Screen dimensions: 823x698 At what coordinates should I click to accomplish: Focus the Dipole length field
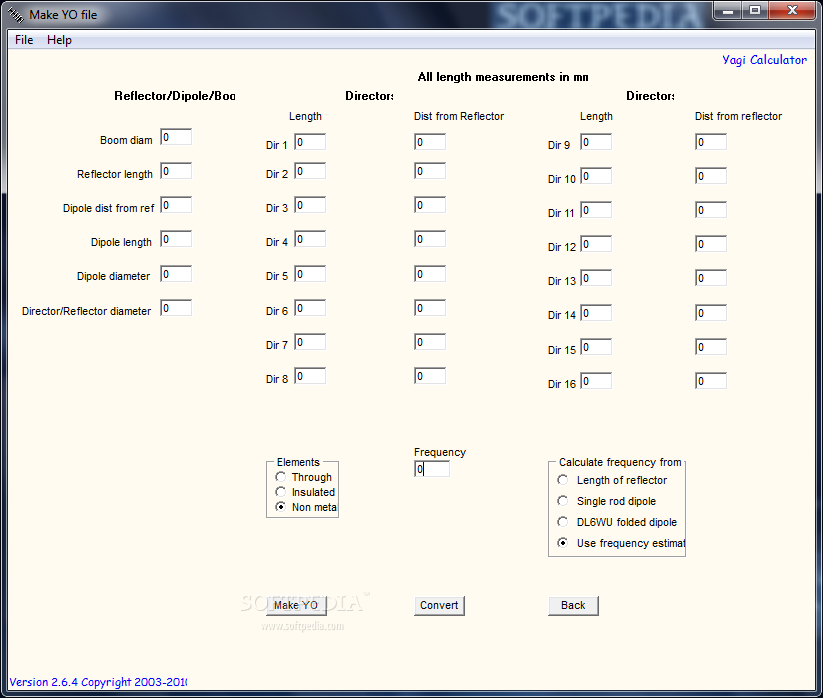(x=176, y=239)
